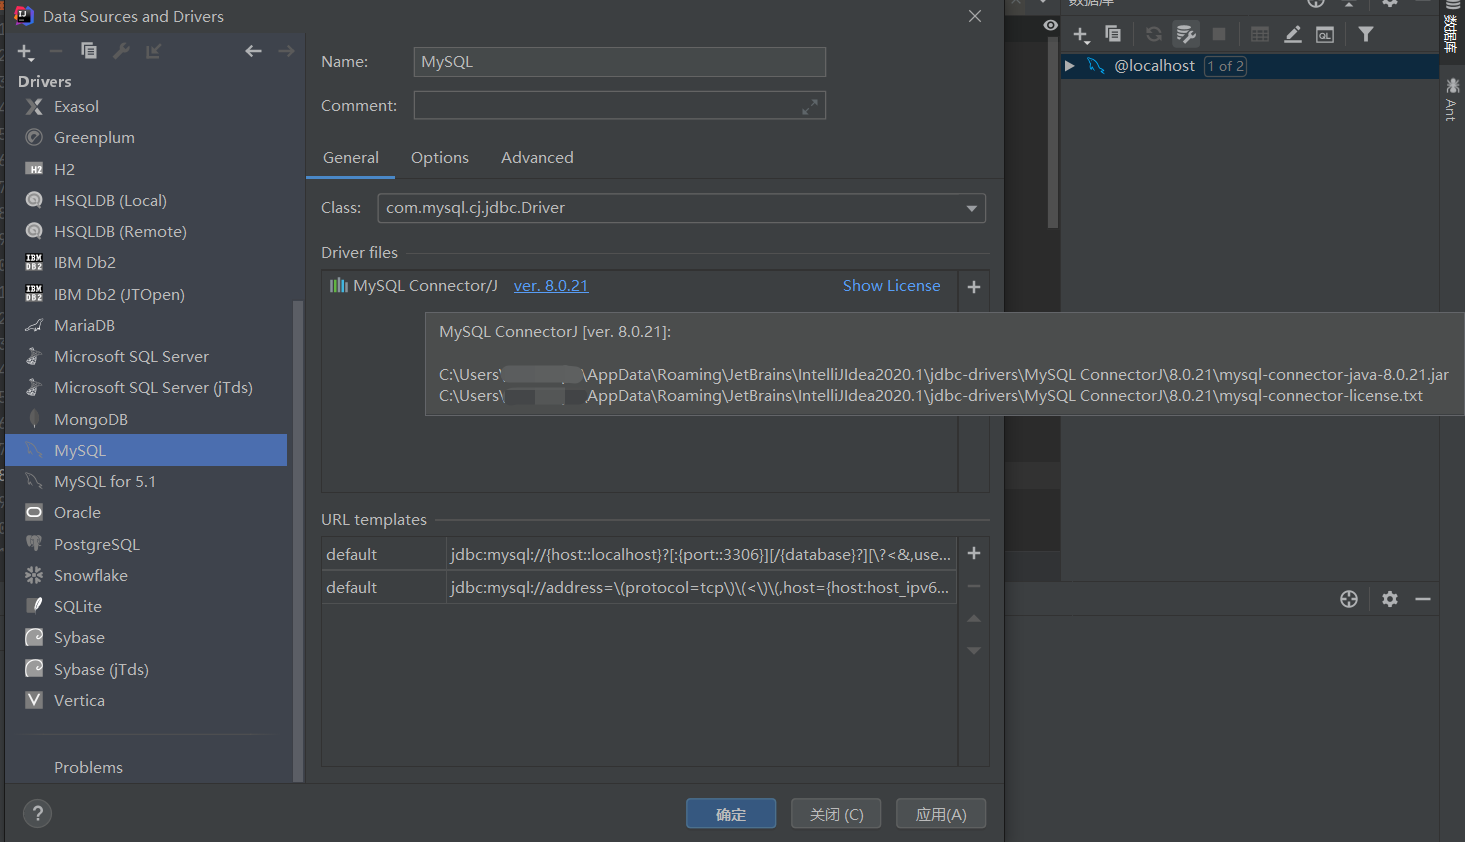Click the Duplicate icon in the Database panel toolbar

(x=1113, y=34)
